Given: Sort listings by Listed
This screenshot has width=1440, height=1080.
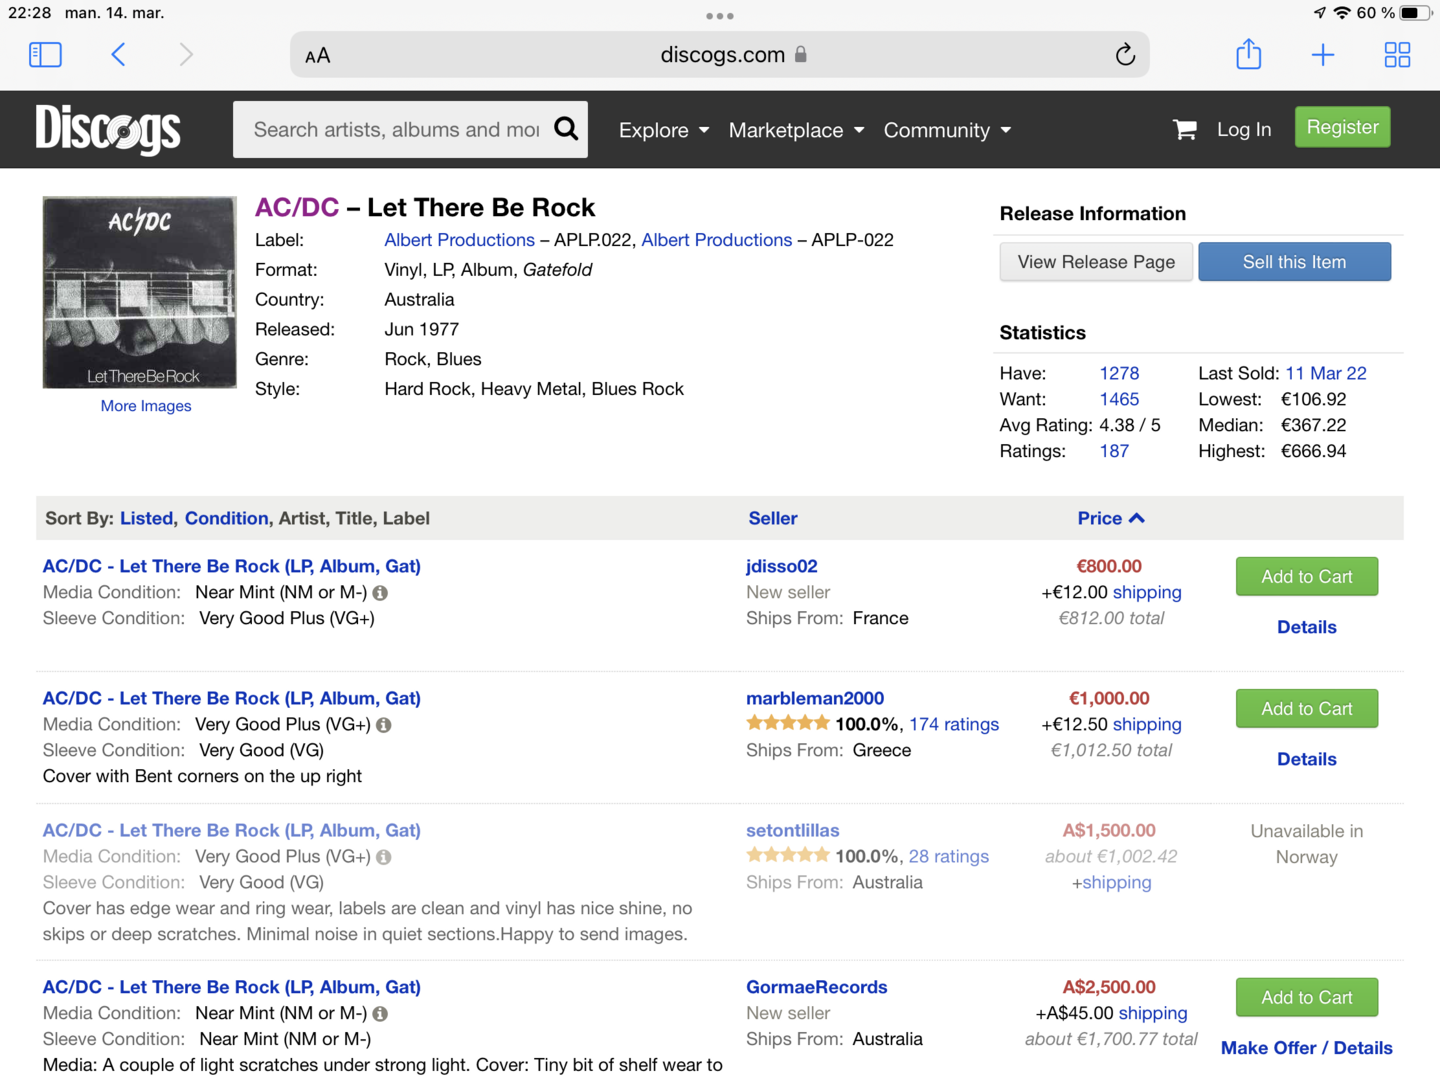Looking at the screenshot, I should click(146, 518).
